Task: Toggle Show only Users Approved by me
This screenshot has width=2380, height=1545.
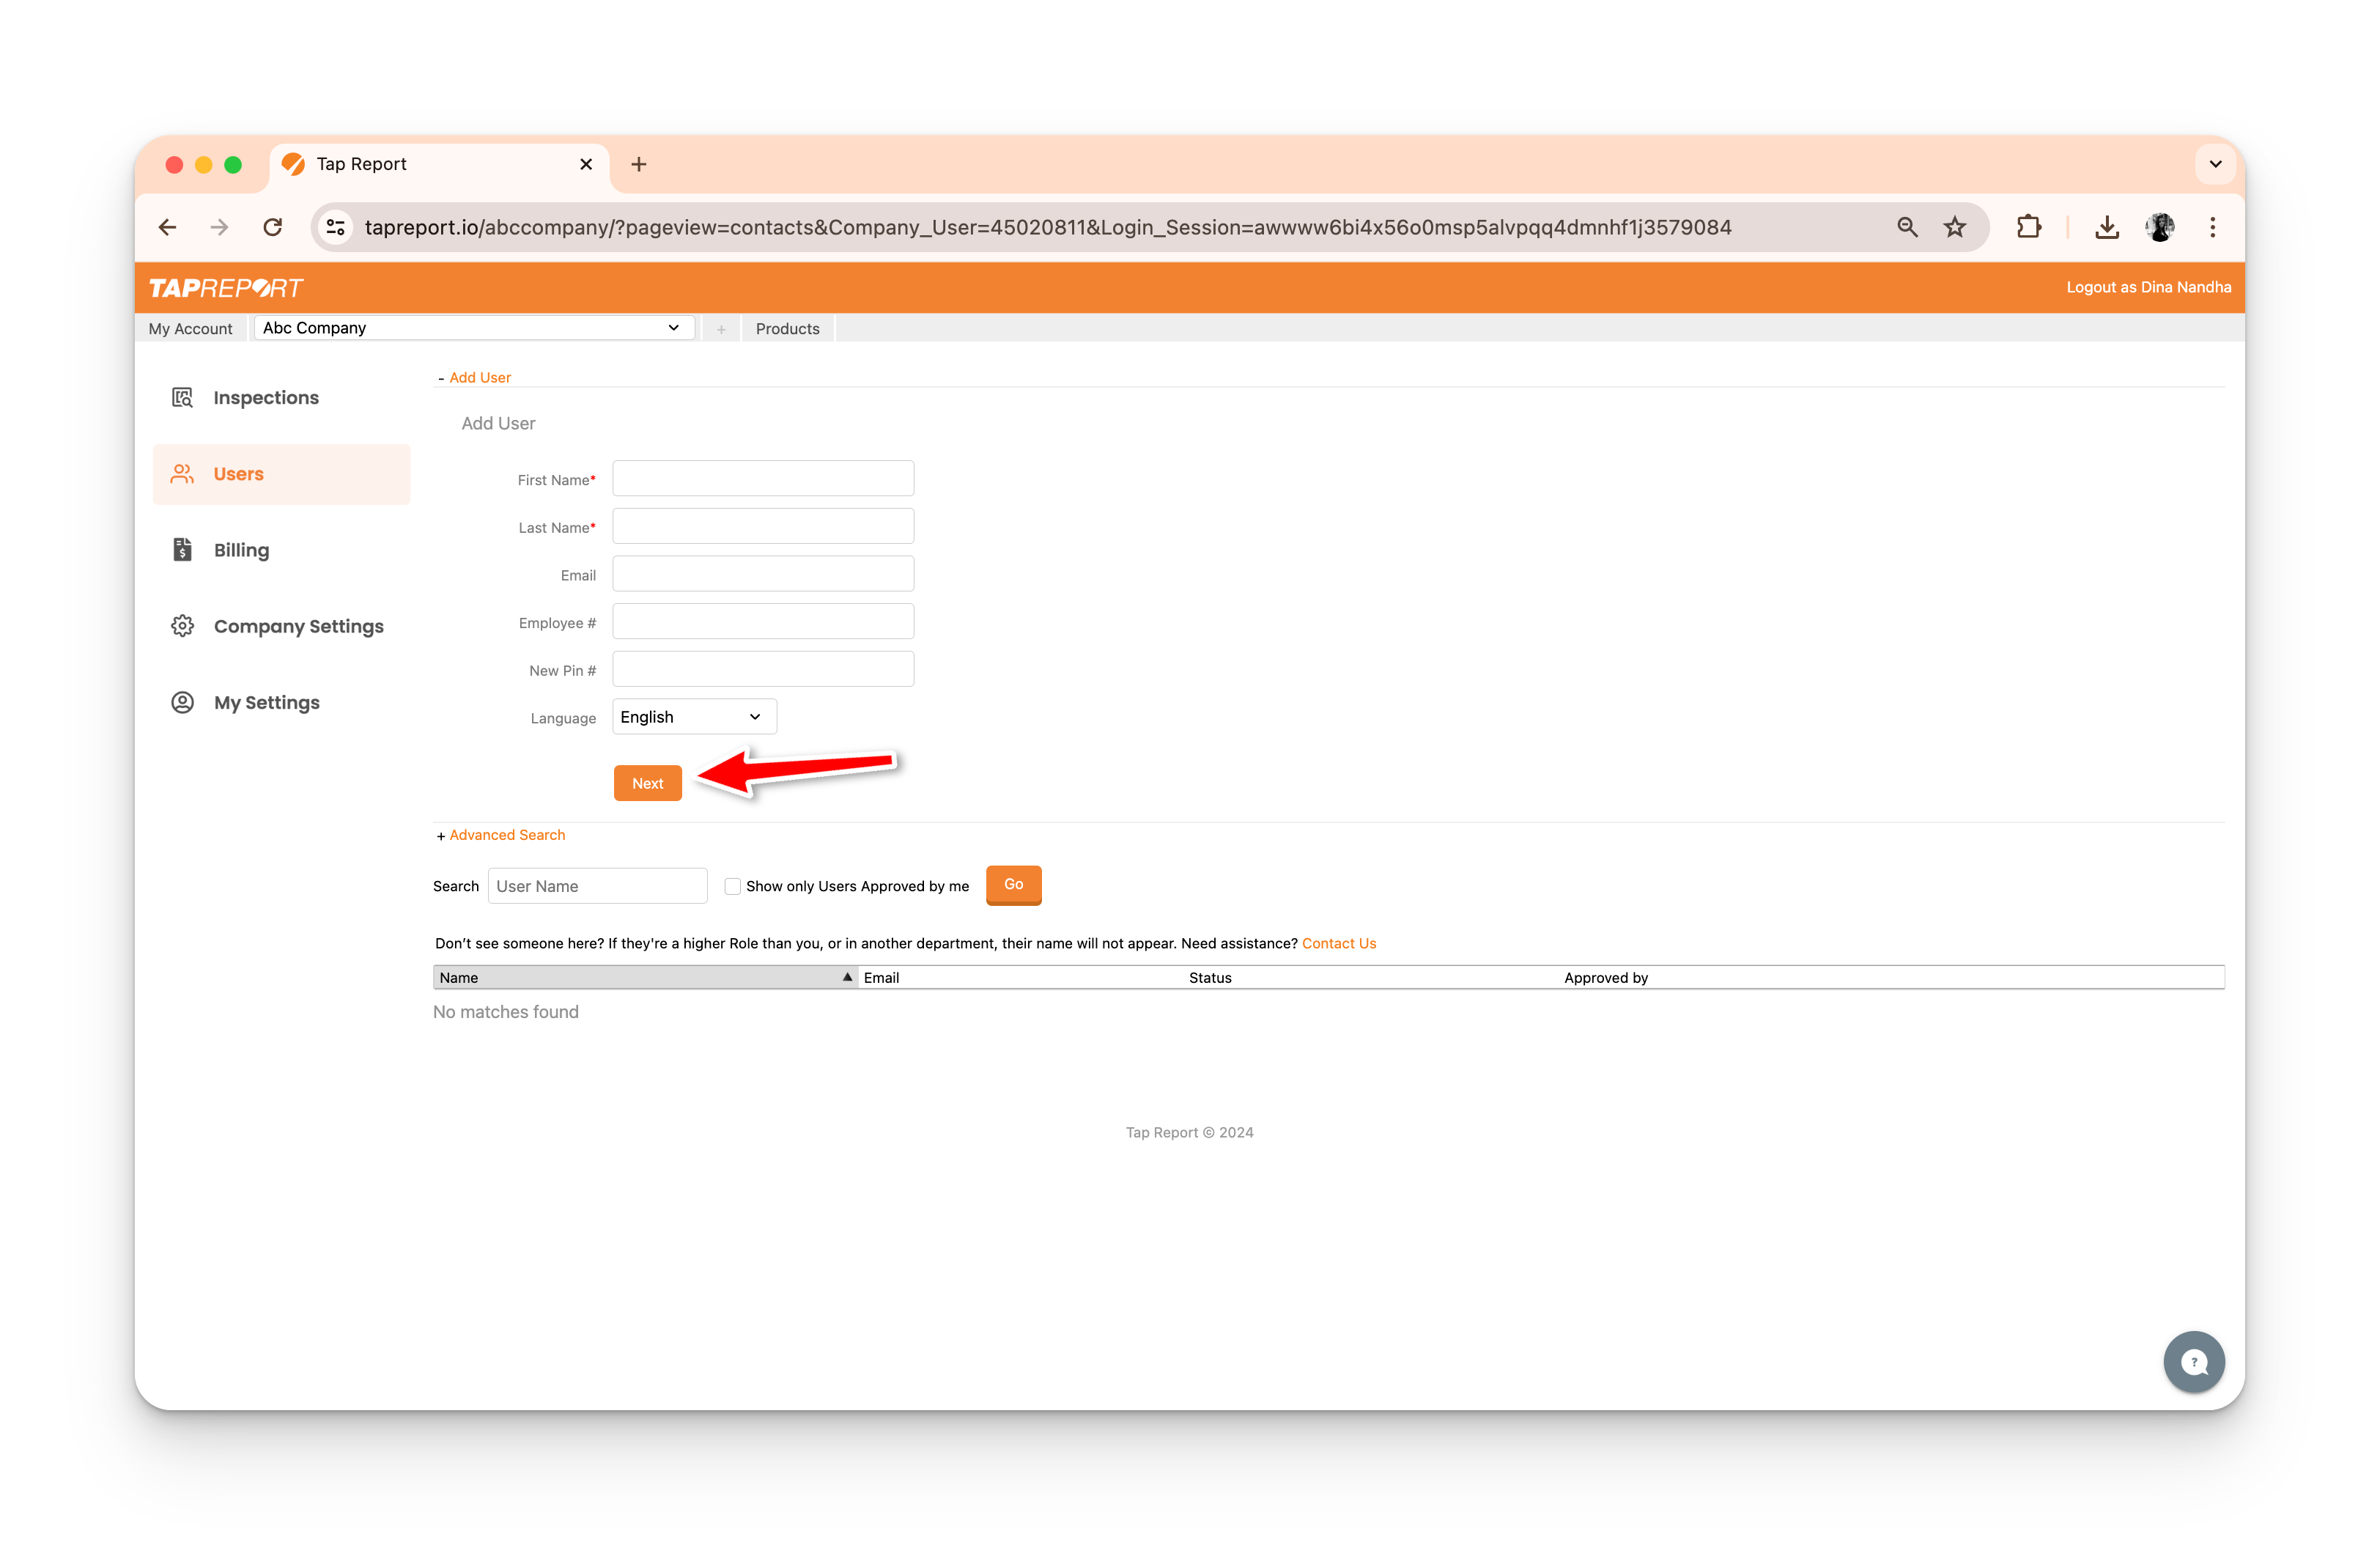Action: click(x=732, y=886)
